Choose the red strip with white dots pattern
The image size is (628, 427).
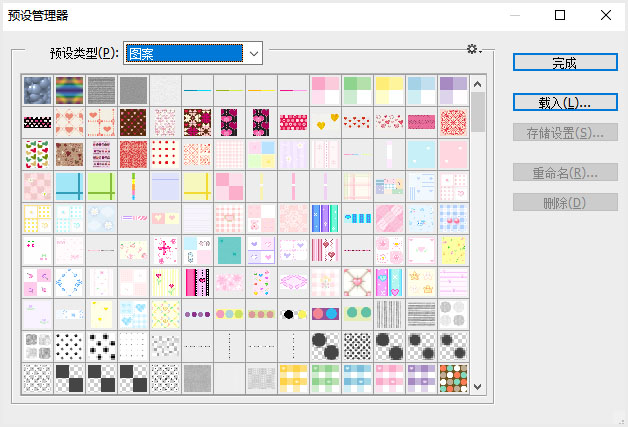(294, 123)
